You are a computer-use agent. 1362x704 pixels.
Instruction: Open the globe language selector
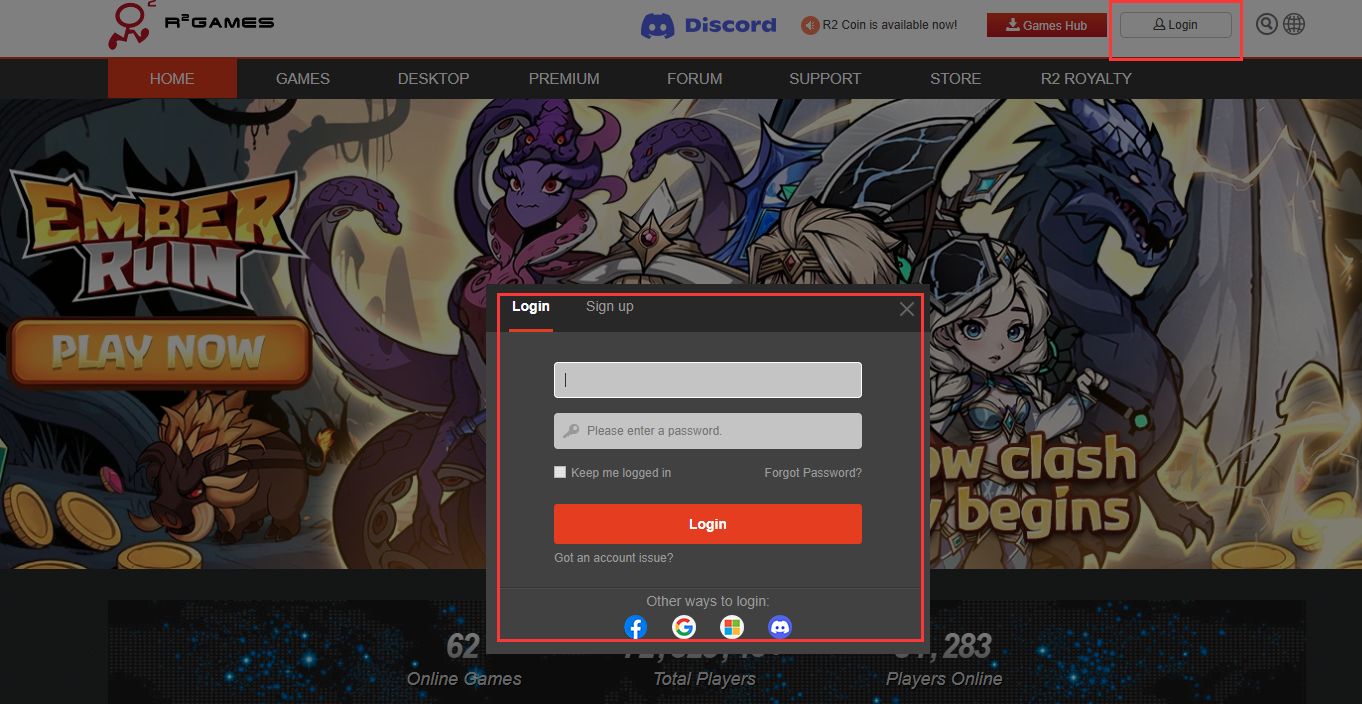pos(1294,25)
